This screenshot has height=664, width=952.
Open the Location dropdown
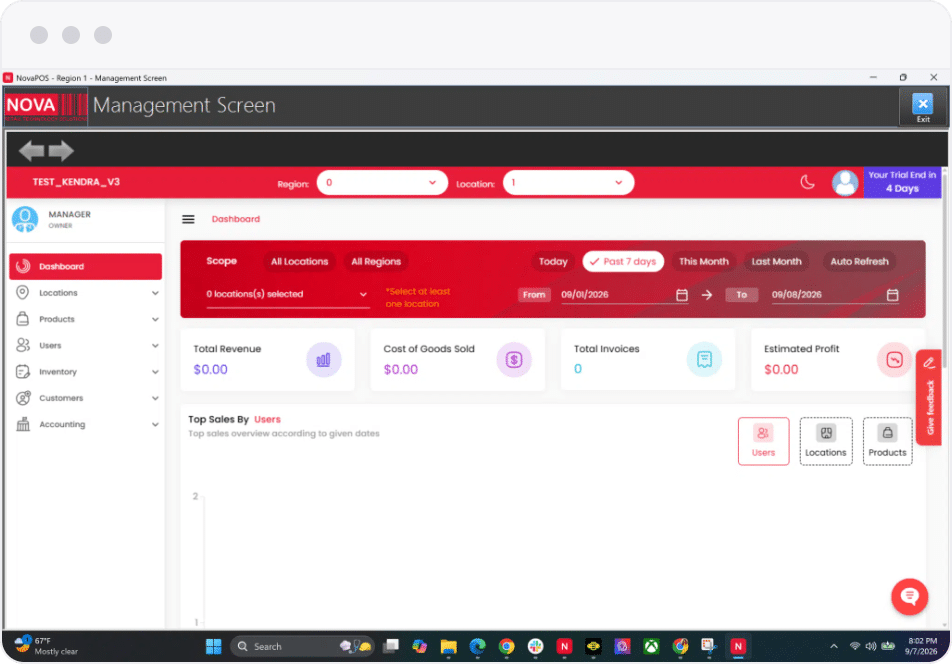coord(568,183)
